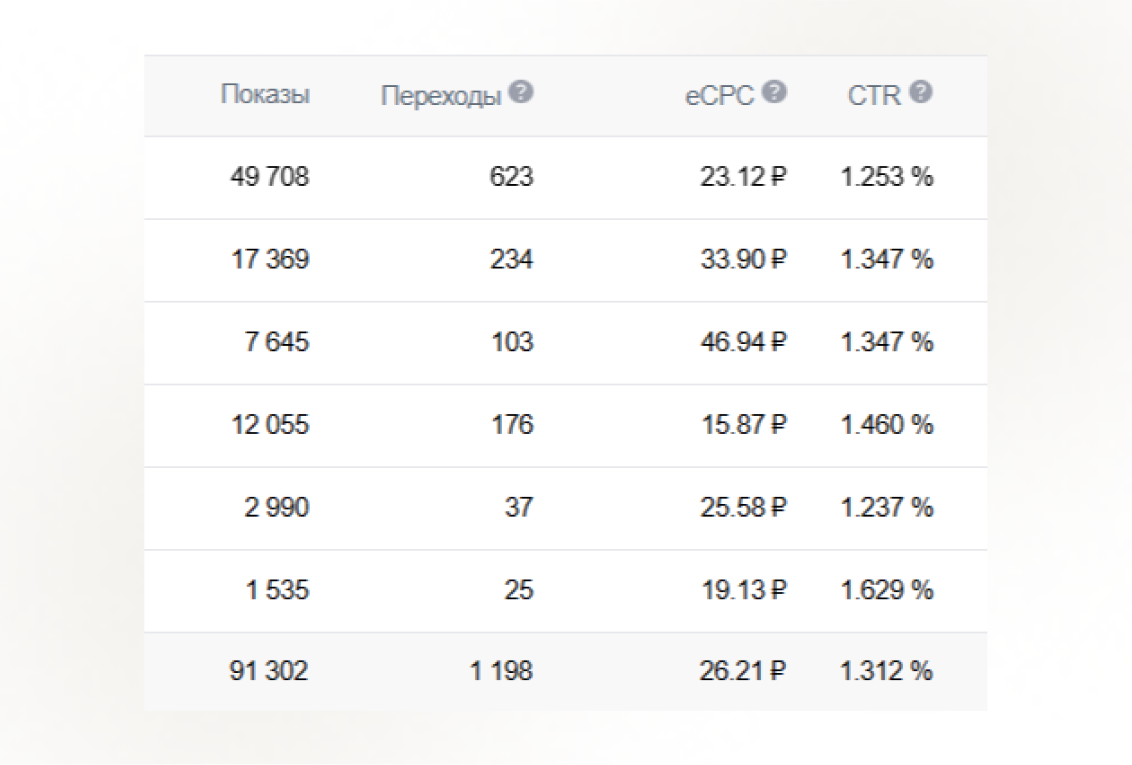1132x765 pixels.
Task: Select the 7 645 impressions cell
Action: (x=277, y=342)
